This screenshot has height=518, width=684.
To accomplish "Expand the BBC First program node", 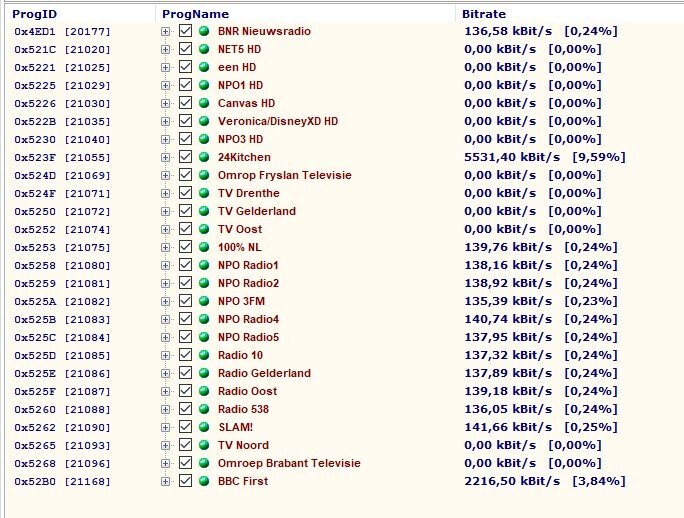I will (x=165, y=481).
